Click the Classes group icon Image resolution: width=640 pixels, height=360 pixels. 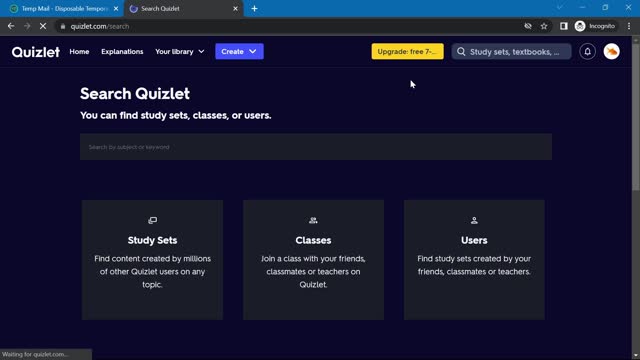pyautogui.click(x=313, y=220)
